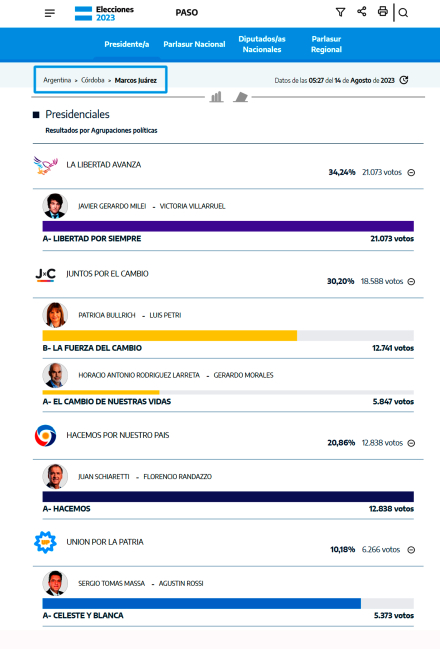The width and height of the screenshot is (440, 649).
Task: Open the Parlasur Nacional tab
Action: click(194, 44)
